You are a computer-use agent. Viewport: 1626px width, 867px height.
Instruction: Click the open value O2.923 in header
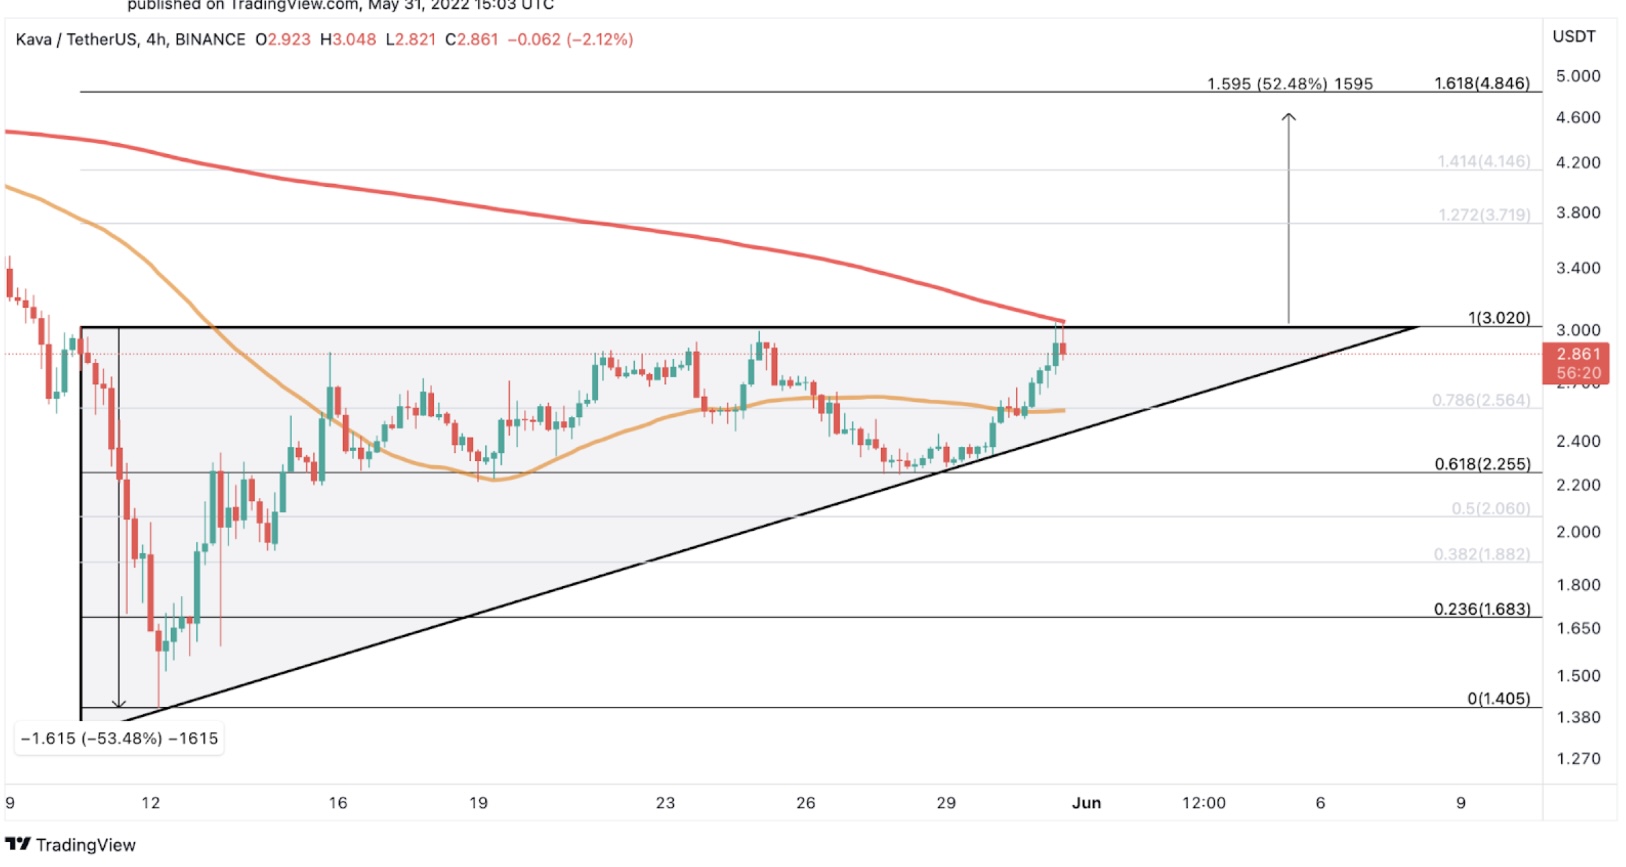click(283, 40)
